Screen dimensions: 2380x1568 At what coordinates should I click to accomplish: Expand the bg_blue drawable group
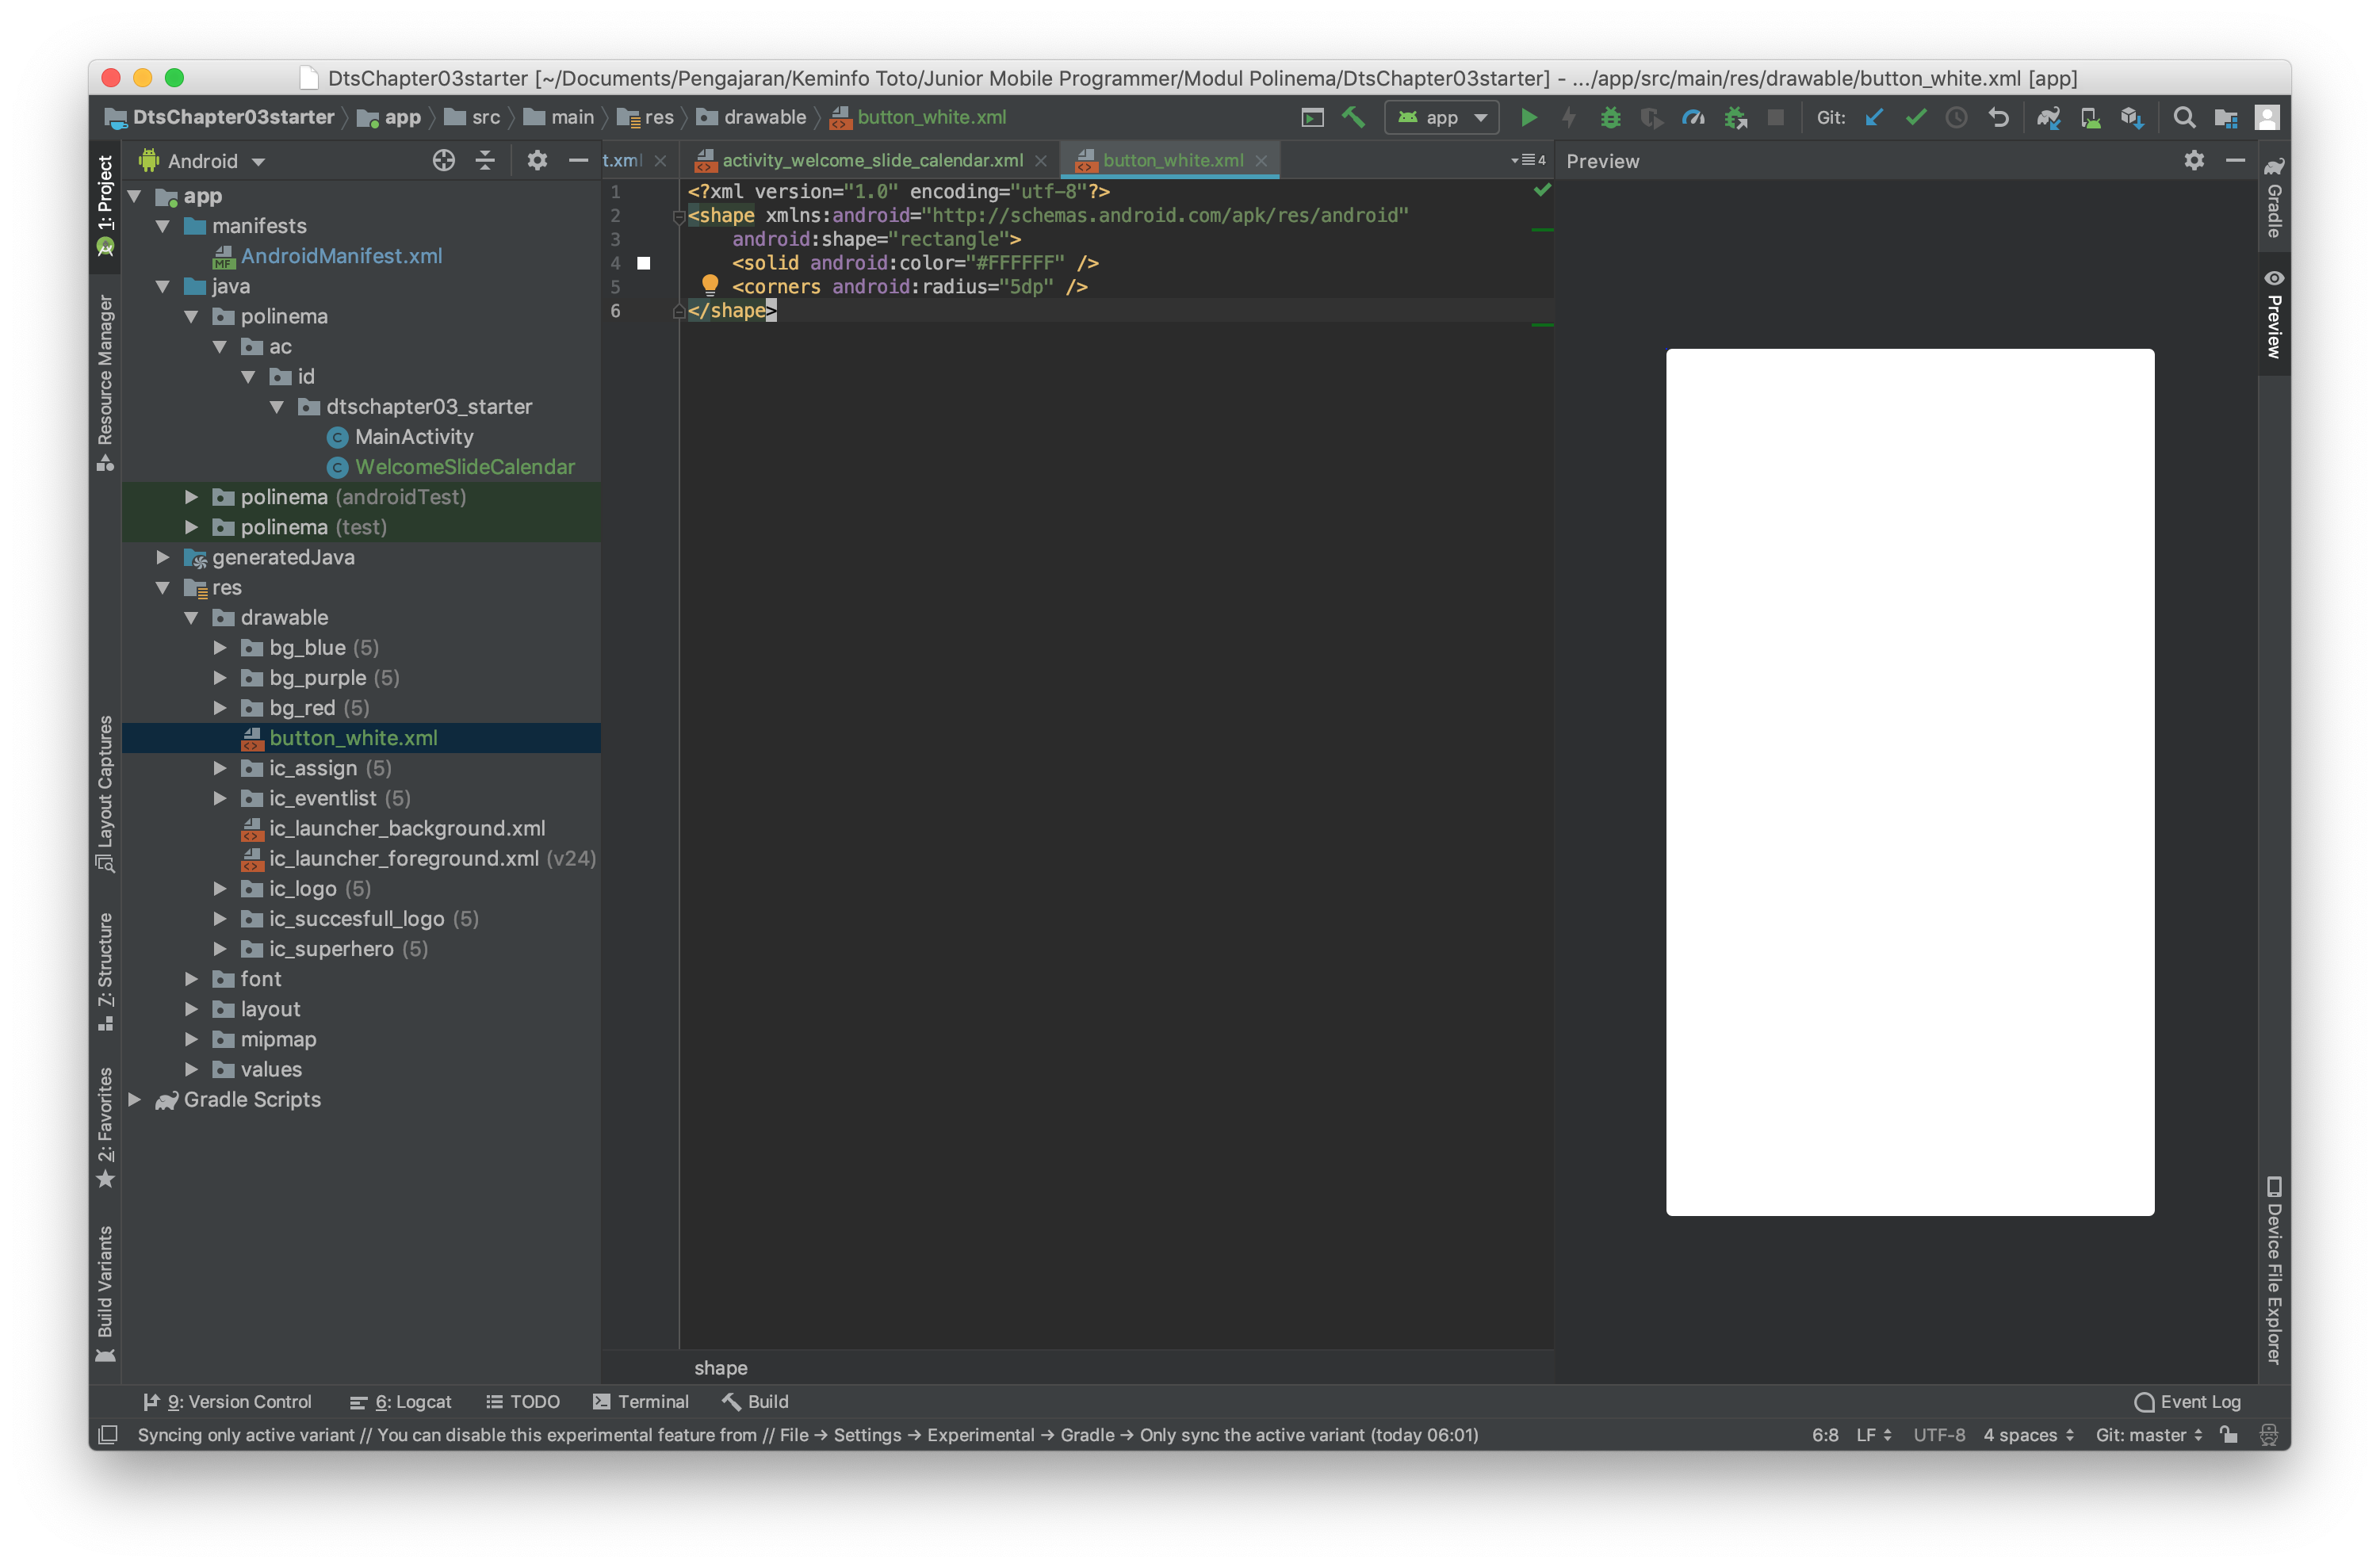220,648
